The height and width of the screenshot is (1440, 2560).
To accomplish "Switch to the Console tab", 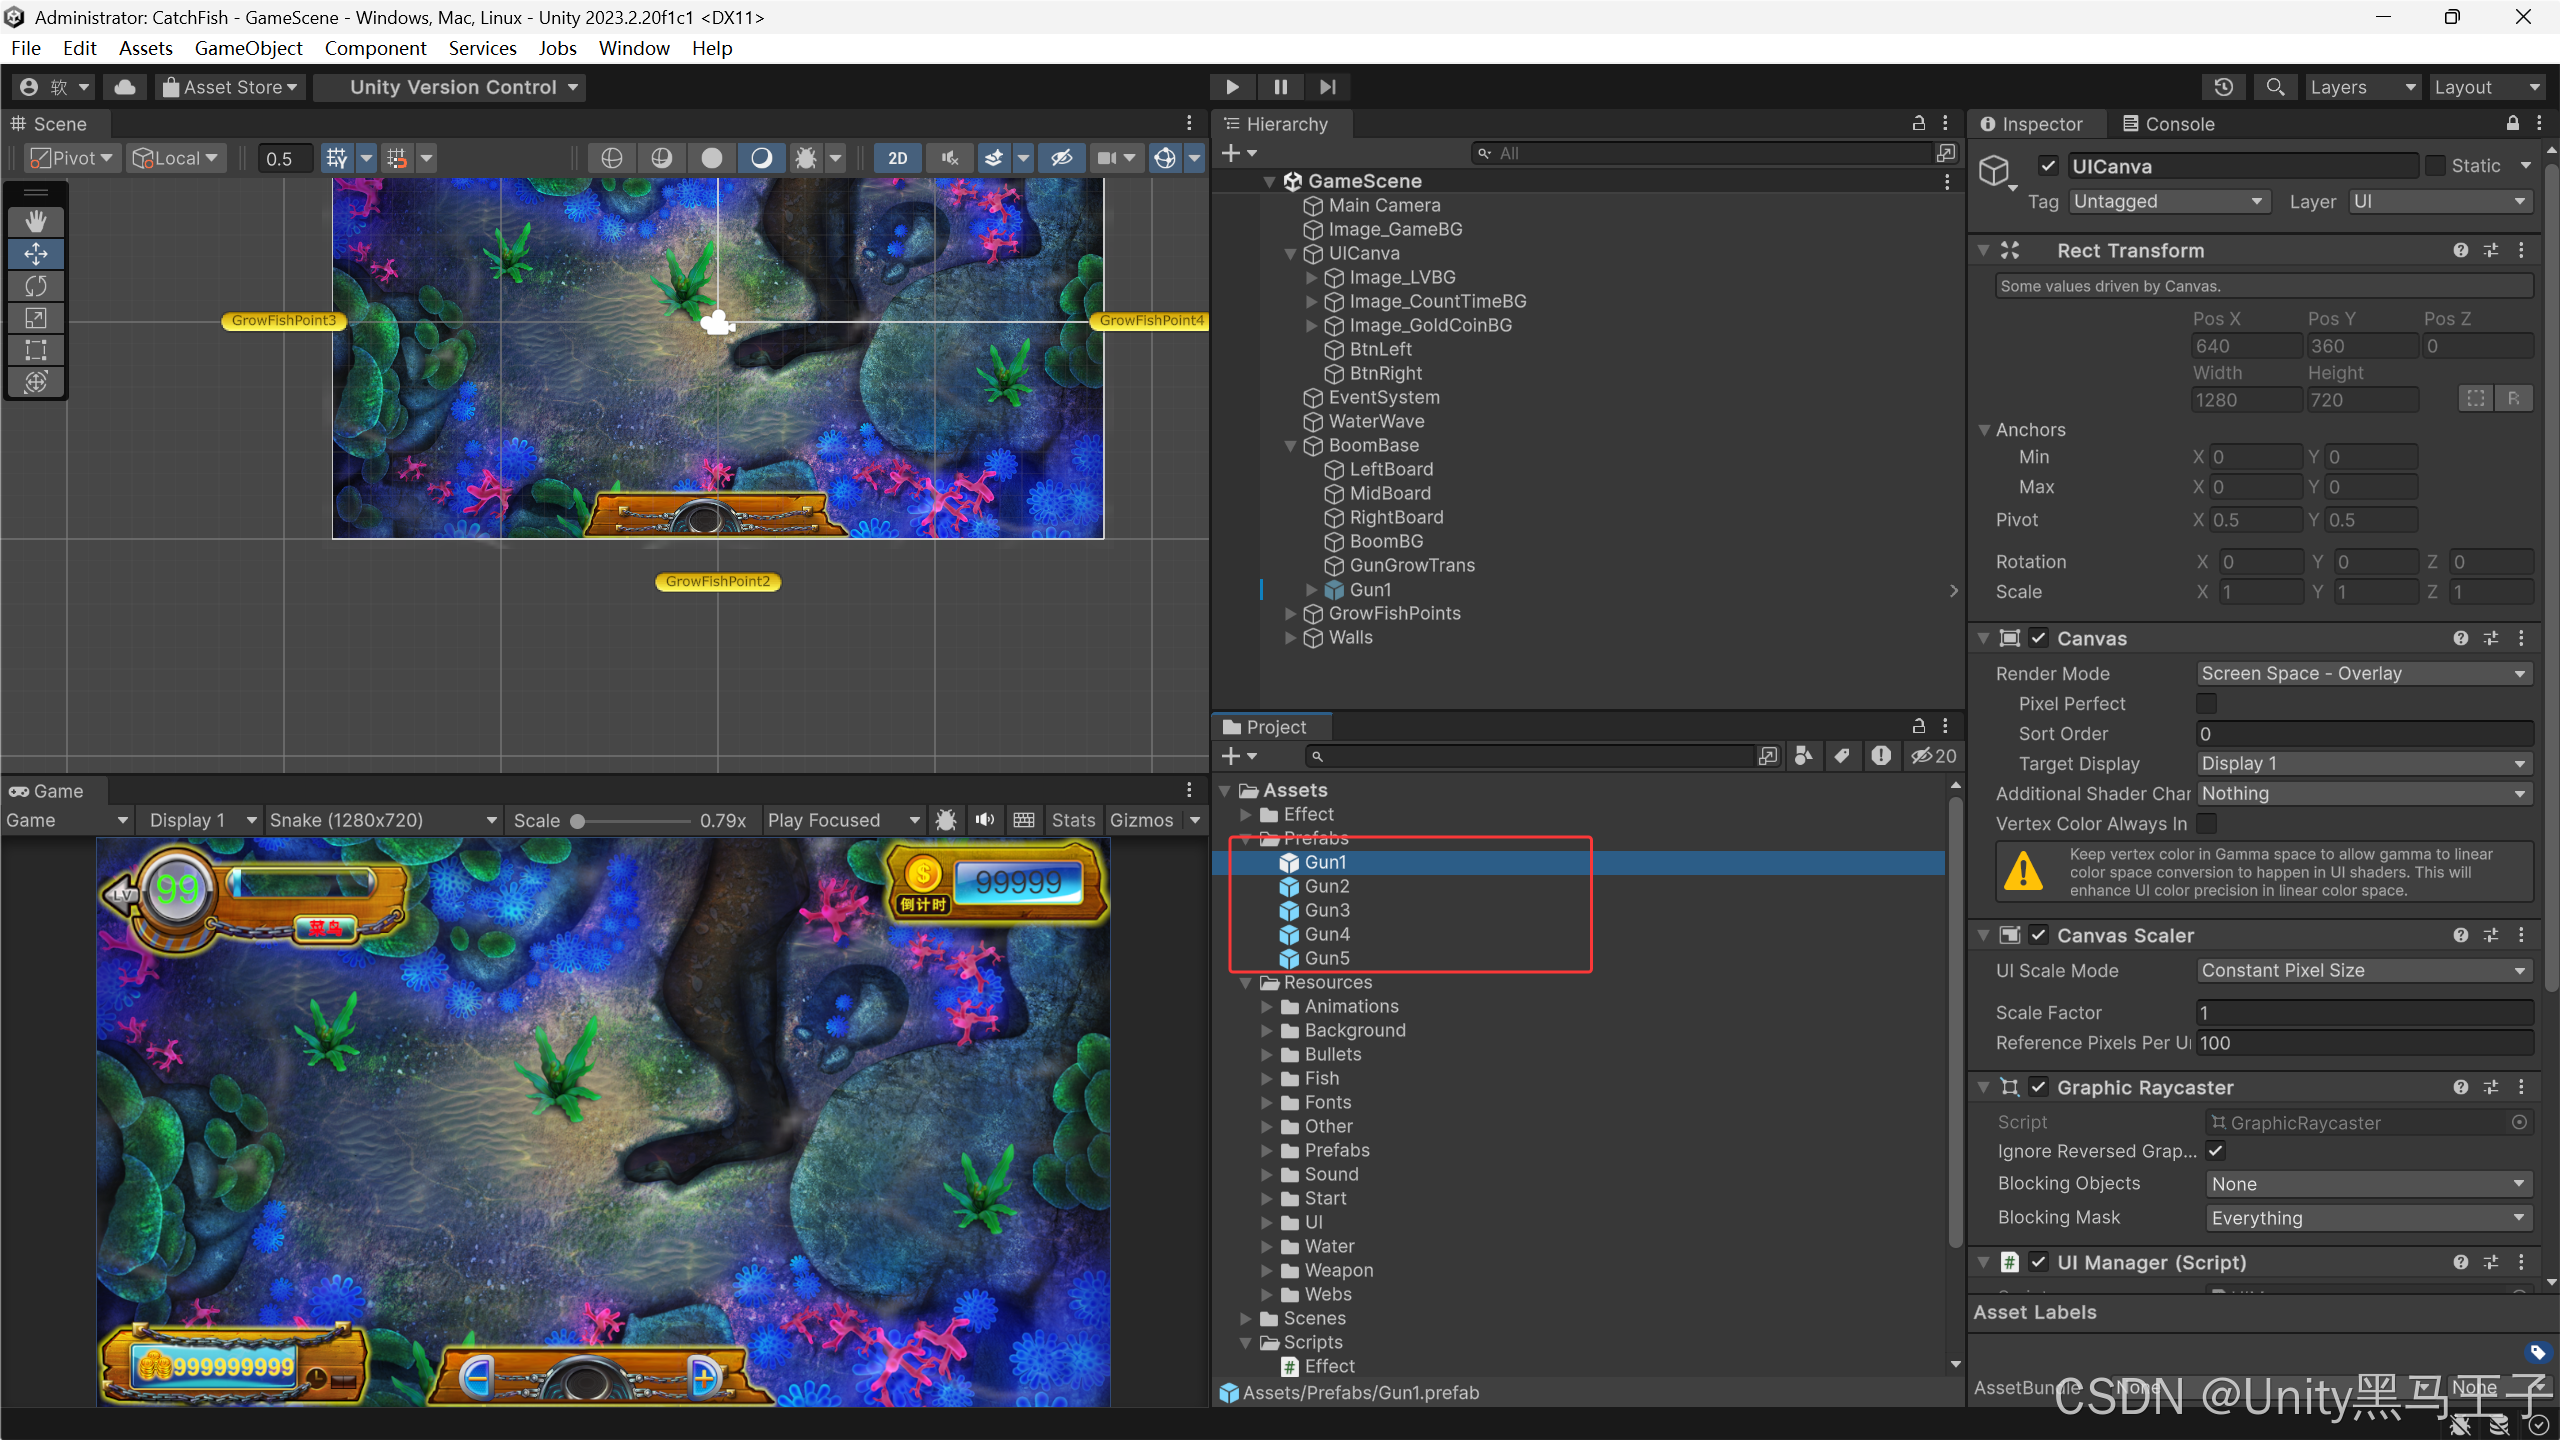I will 2168,124.
